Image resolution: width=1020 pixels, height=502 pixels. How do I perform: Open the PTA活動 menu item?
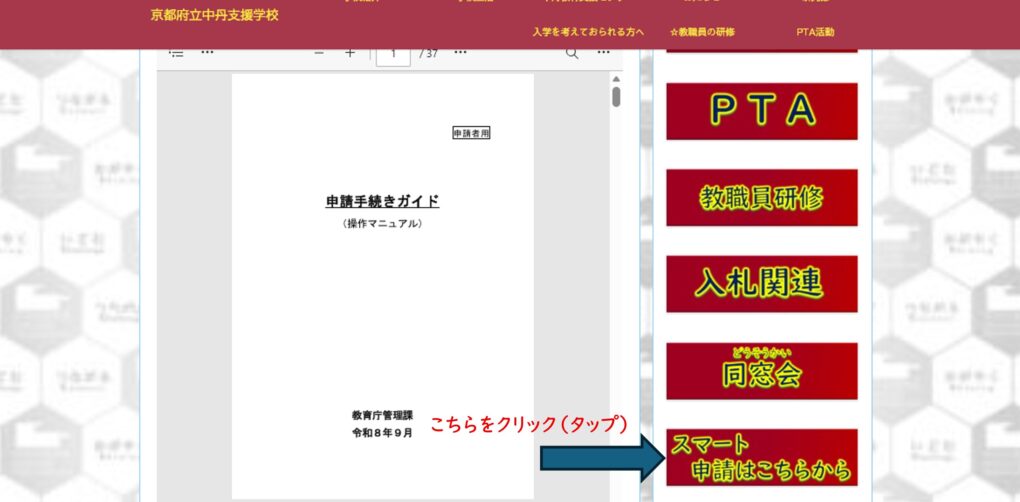pos(815,32)
